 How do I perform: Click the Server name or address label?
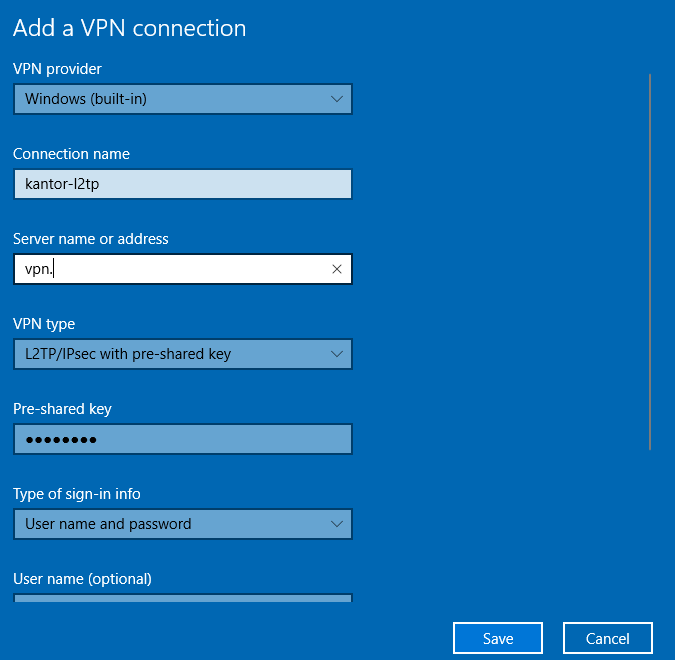[91, 239]
